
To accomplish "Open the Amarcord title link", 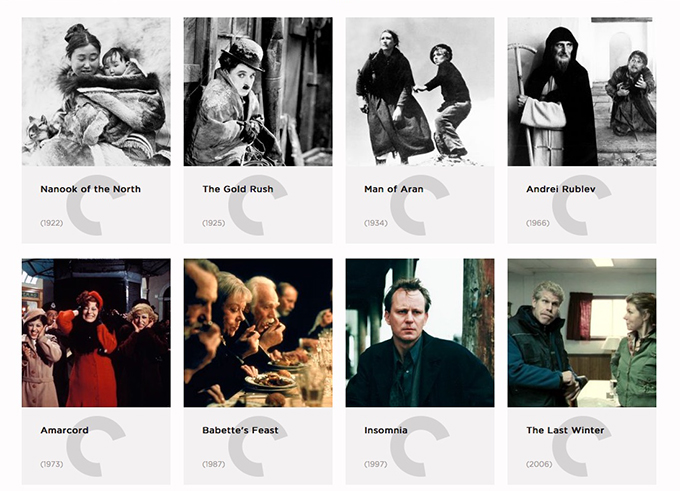I will tap(64, 430).
